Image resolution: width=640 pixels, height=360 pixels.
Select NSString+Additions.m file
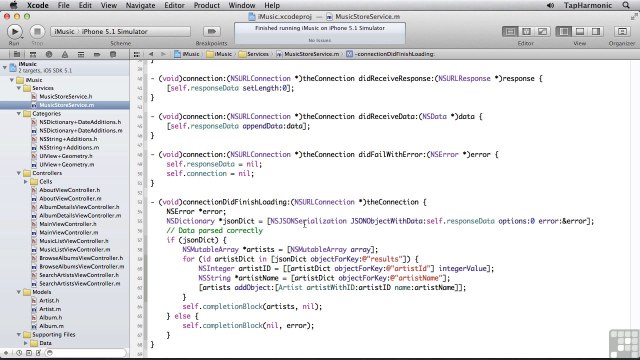tap(69, 148)
